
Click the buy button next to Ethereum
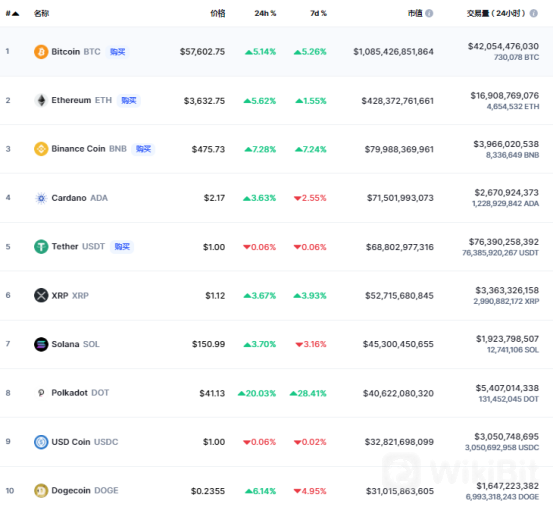(x=129, y=101)
